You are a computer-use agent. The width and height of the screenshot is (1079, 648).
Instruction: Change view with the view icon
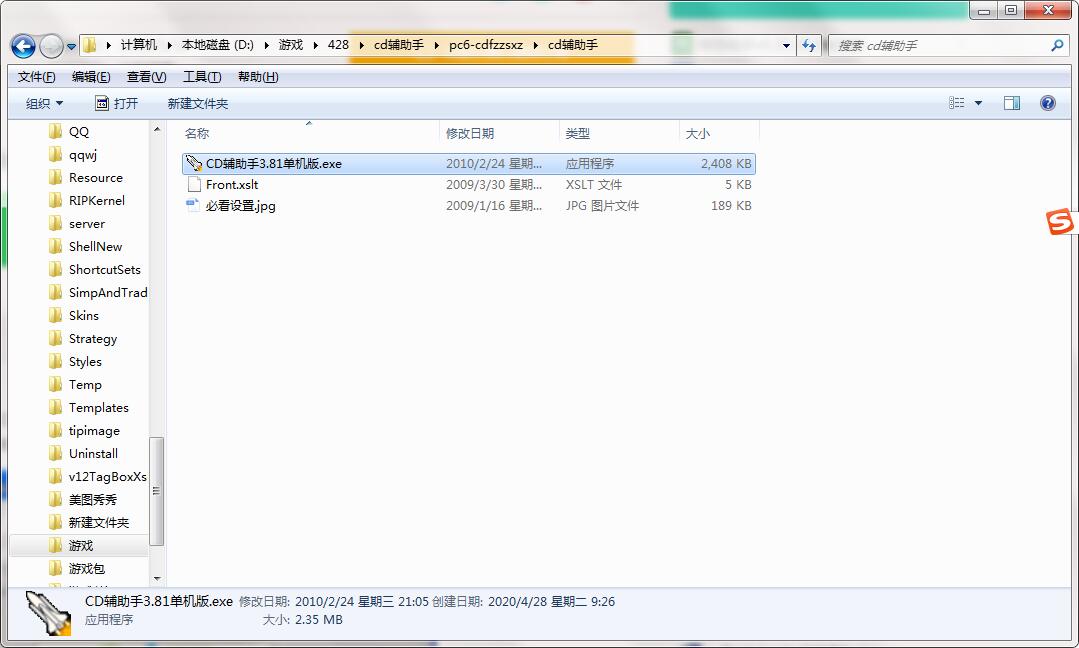[x=957, y=103]
